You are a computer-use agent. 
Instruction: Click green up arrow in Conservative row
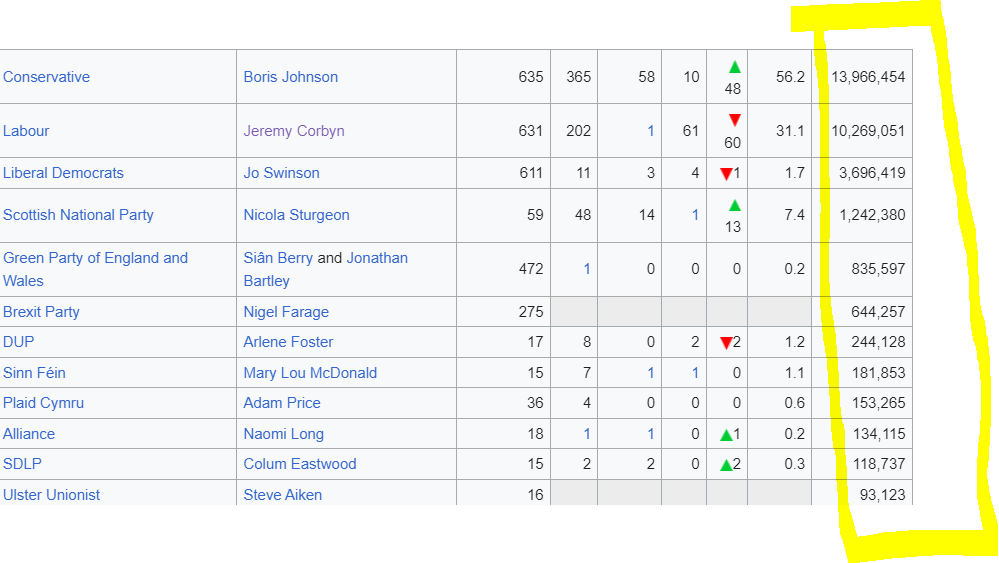[735, 66]
